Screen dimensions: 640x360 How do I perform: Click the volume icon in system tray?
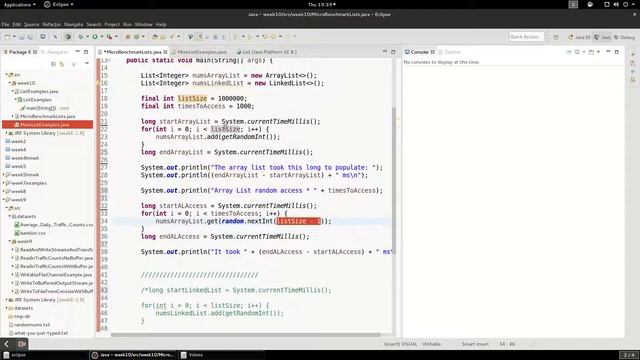click(x=616, y=4)
